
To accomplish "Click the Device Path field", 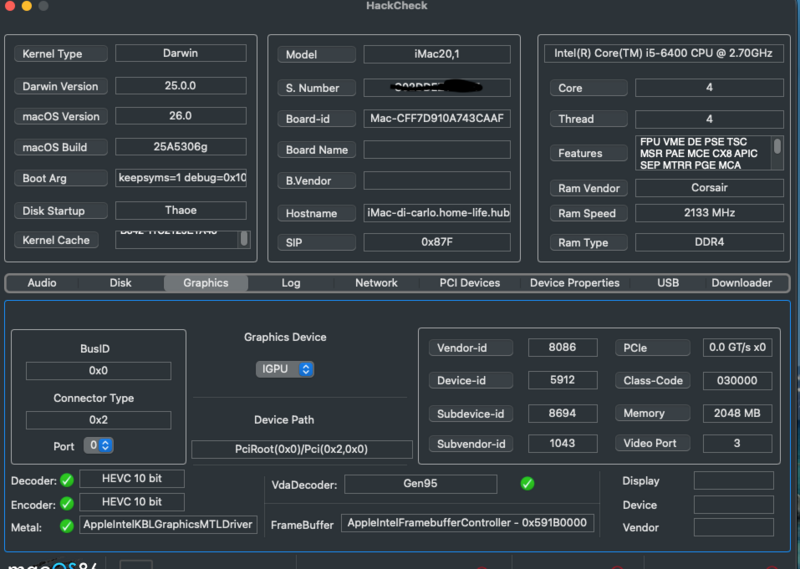I will pos(302,449).
